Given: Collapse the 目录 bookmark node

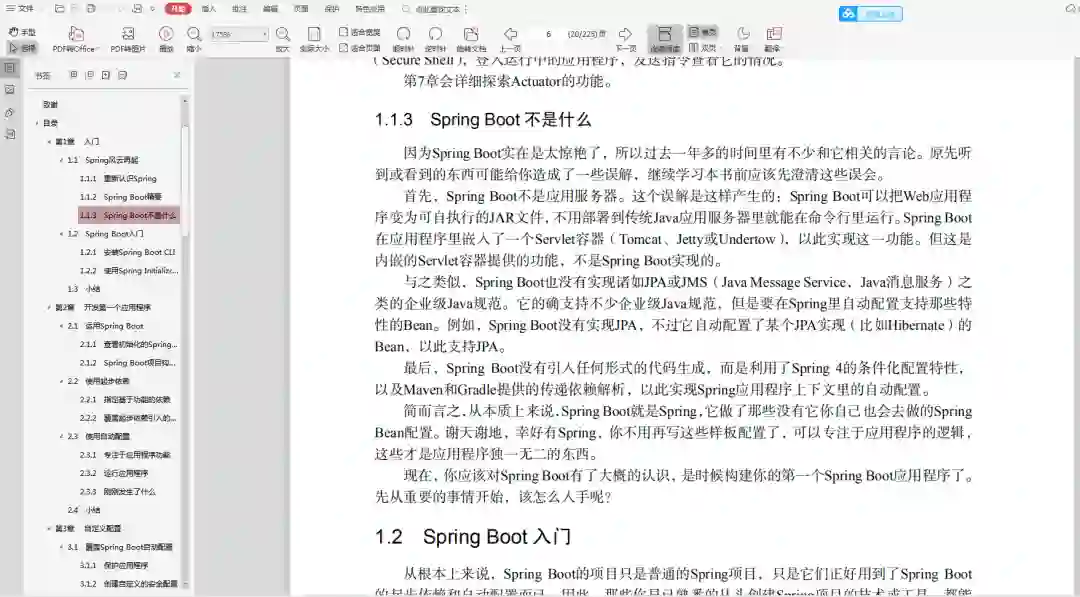Looking at the screenshot, I should click(x=37, y=123).
